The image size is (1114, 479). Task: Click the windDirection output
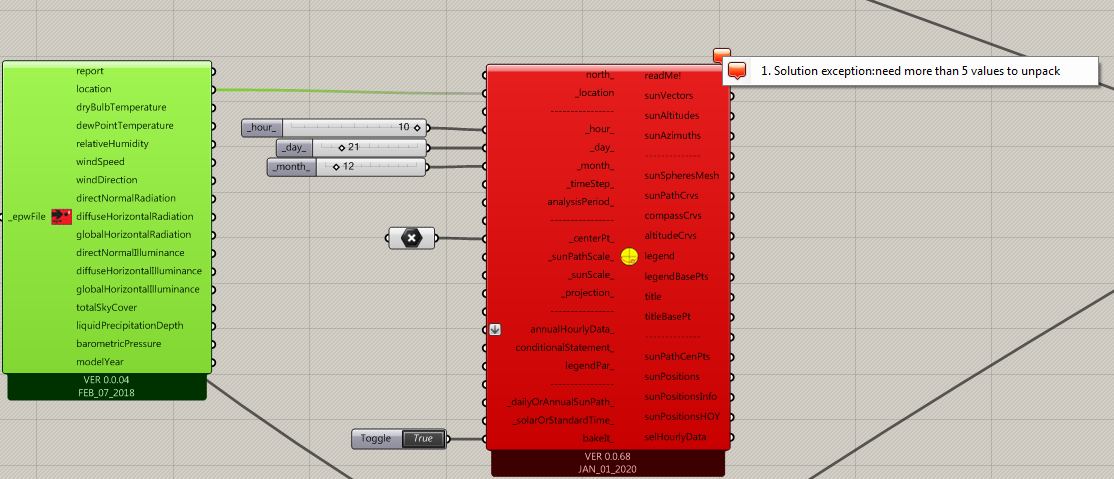coord(107,180)
